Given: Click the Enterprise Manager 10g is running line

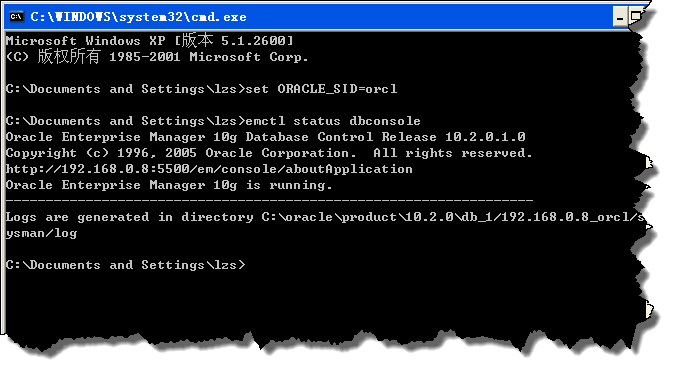Looking at the screenshot, I should [169, 185].
